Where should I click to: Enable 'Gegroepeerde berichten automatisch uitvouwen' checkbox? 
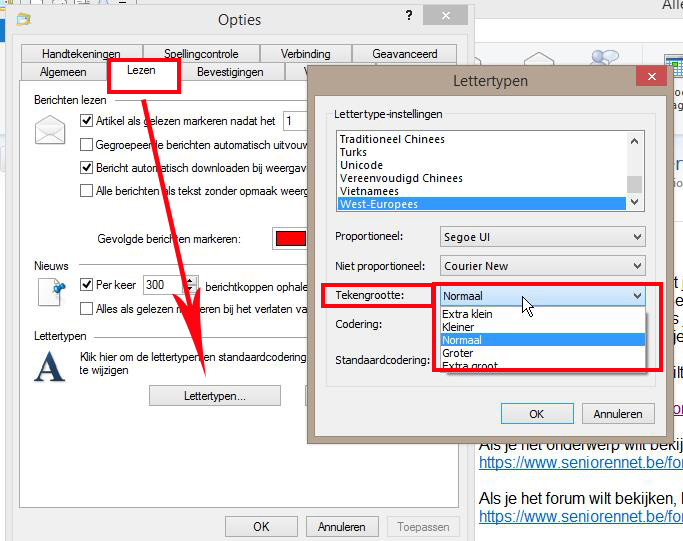[87, 144]
